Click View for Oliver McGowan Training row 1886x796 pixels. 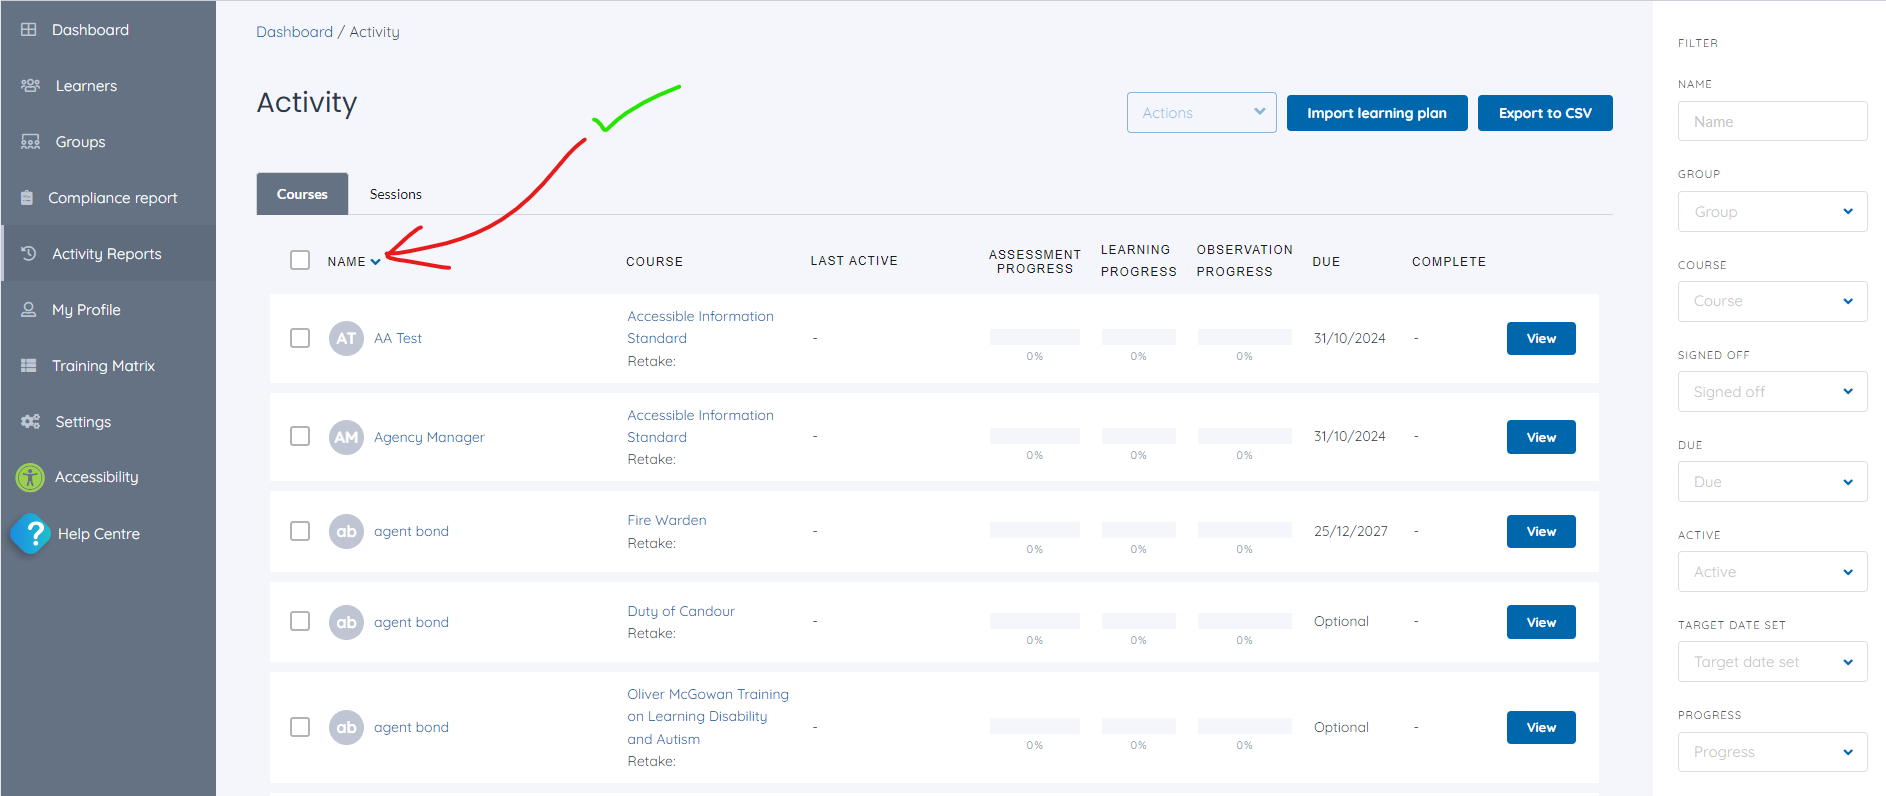[1541, 727]
